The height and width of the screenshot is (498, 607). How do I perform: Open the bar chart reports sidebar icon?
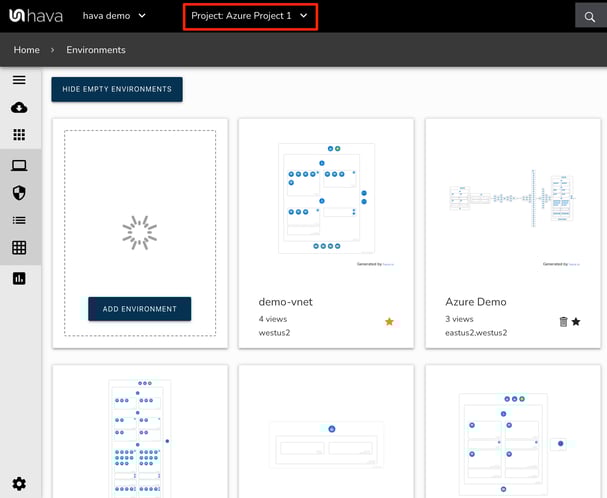[19, 278]
